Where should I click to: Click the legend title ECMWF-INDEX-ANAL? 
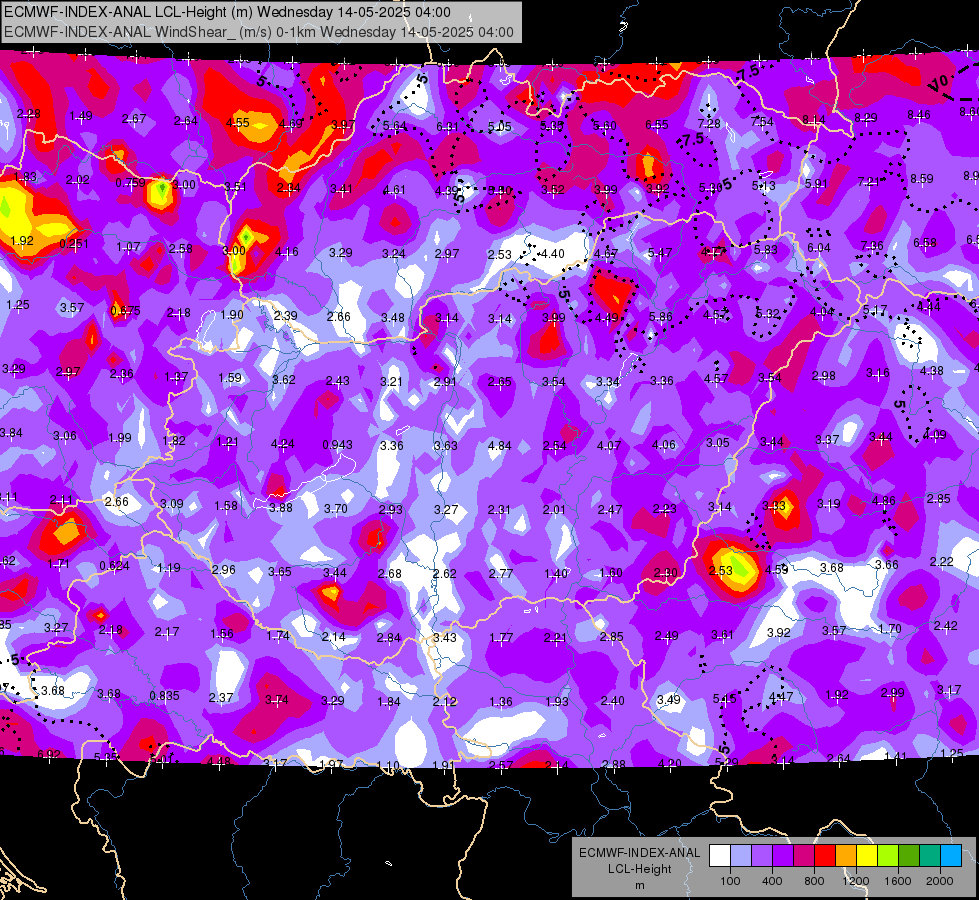tap(639, 853)
